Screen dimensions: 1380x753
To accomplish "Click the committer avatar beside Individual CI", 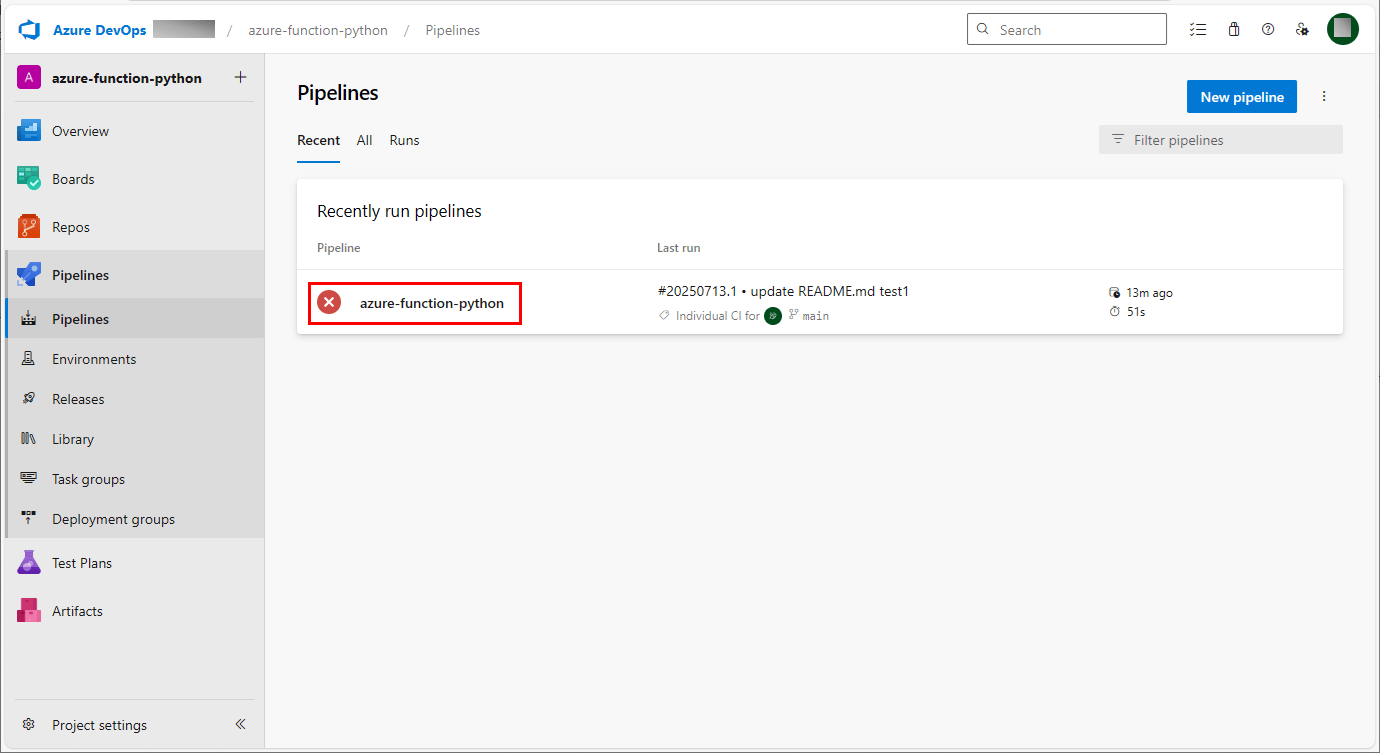I will click(x=773, y=315).
